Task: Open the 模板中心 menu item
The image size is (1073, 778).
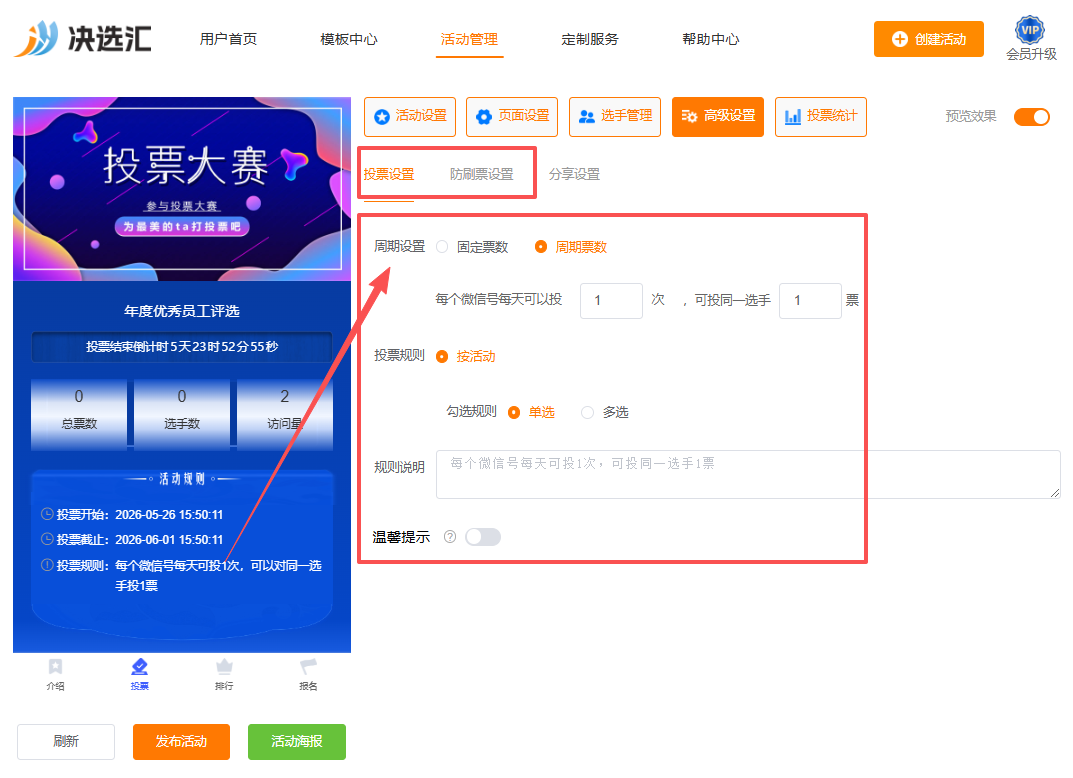Action: click(x=349, y=39)
